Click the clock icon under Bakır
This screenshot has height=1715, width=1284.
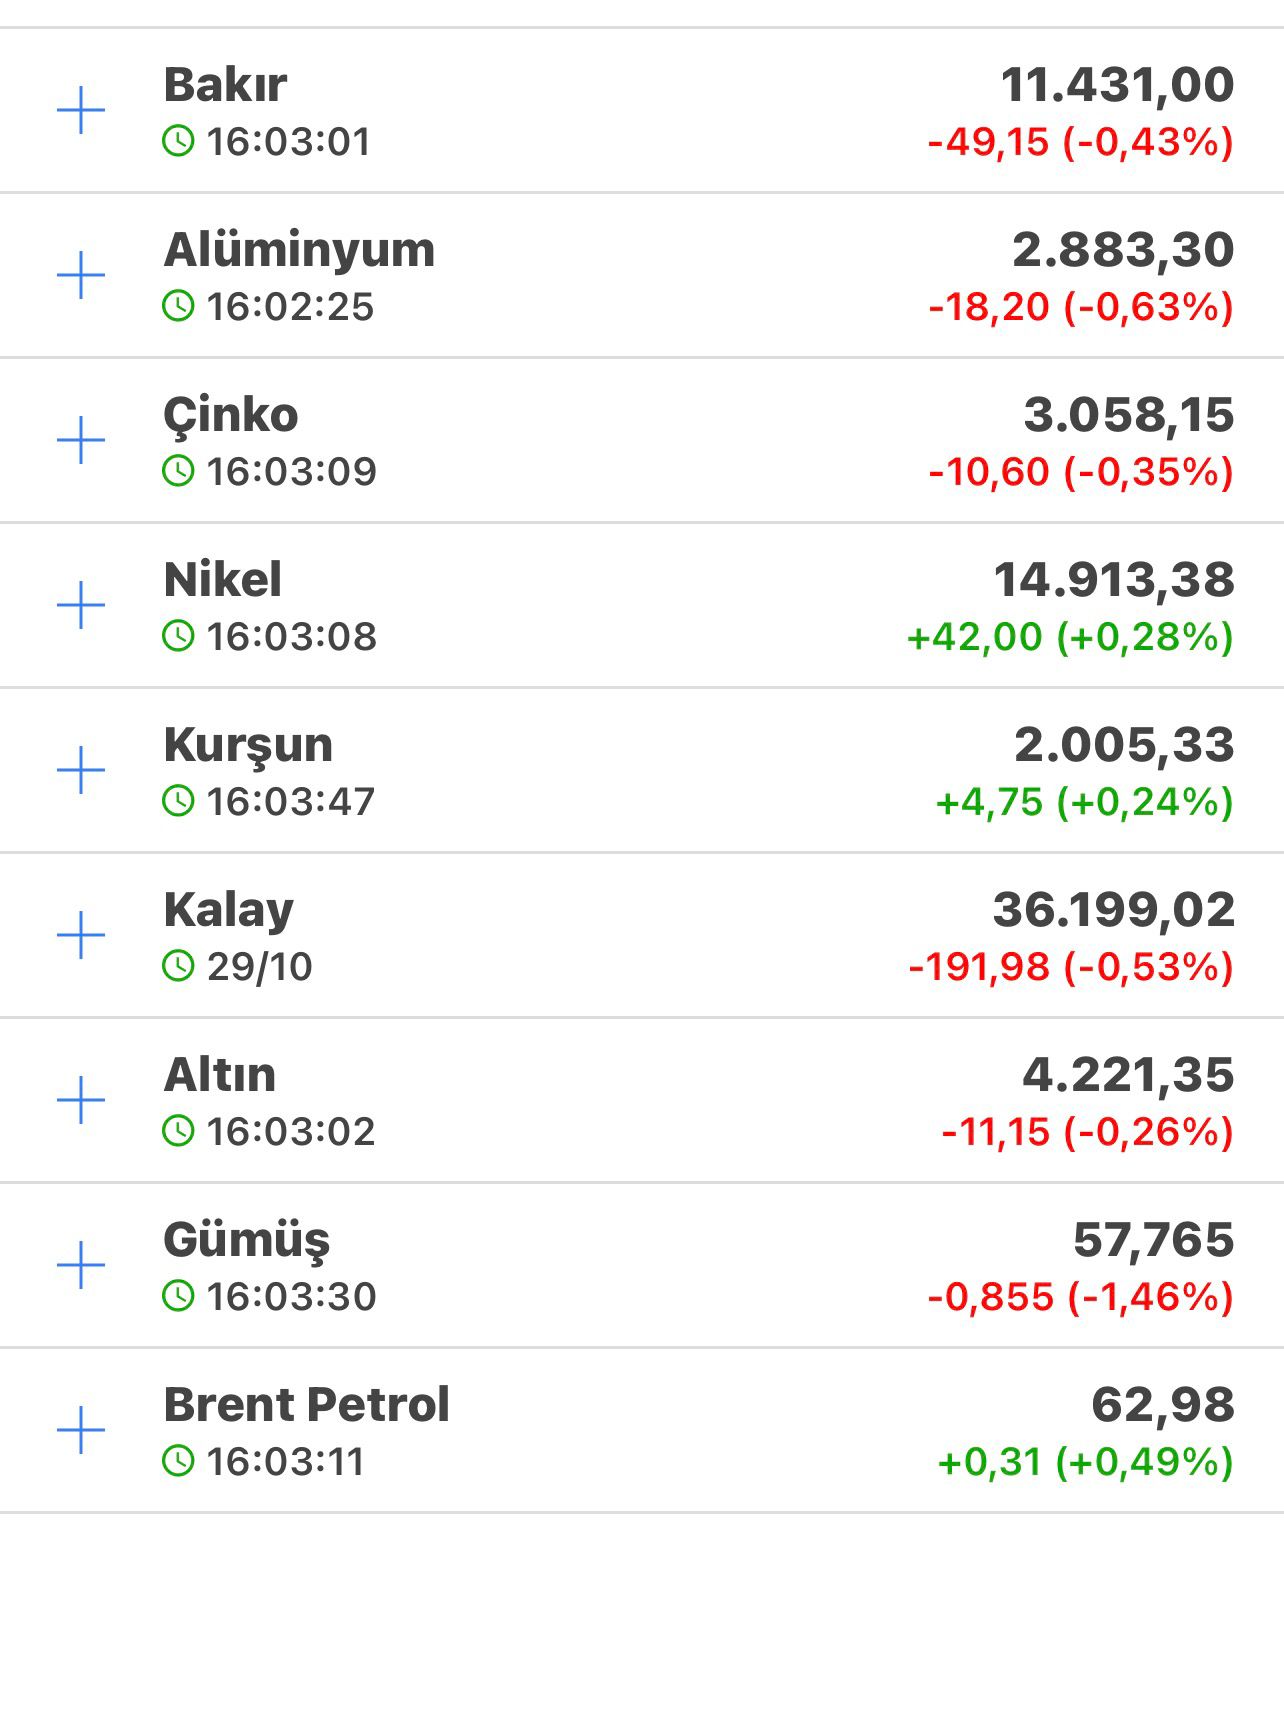click(178, 141)
